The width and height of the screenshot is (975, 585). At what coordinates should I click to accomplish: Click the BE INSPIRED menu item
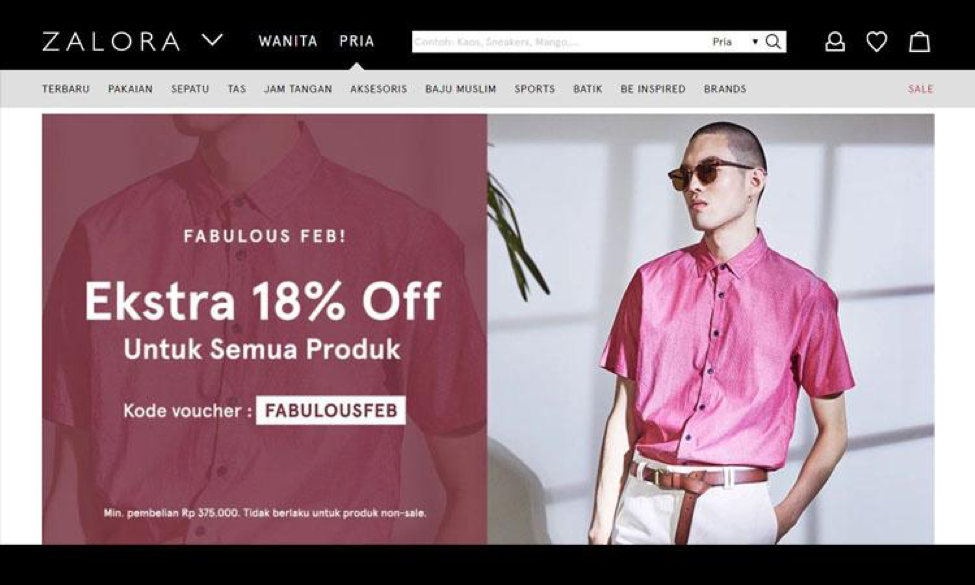click(653, 89)
